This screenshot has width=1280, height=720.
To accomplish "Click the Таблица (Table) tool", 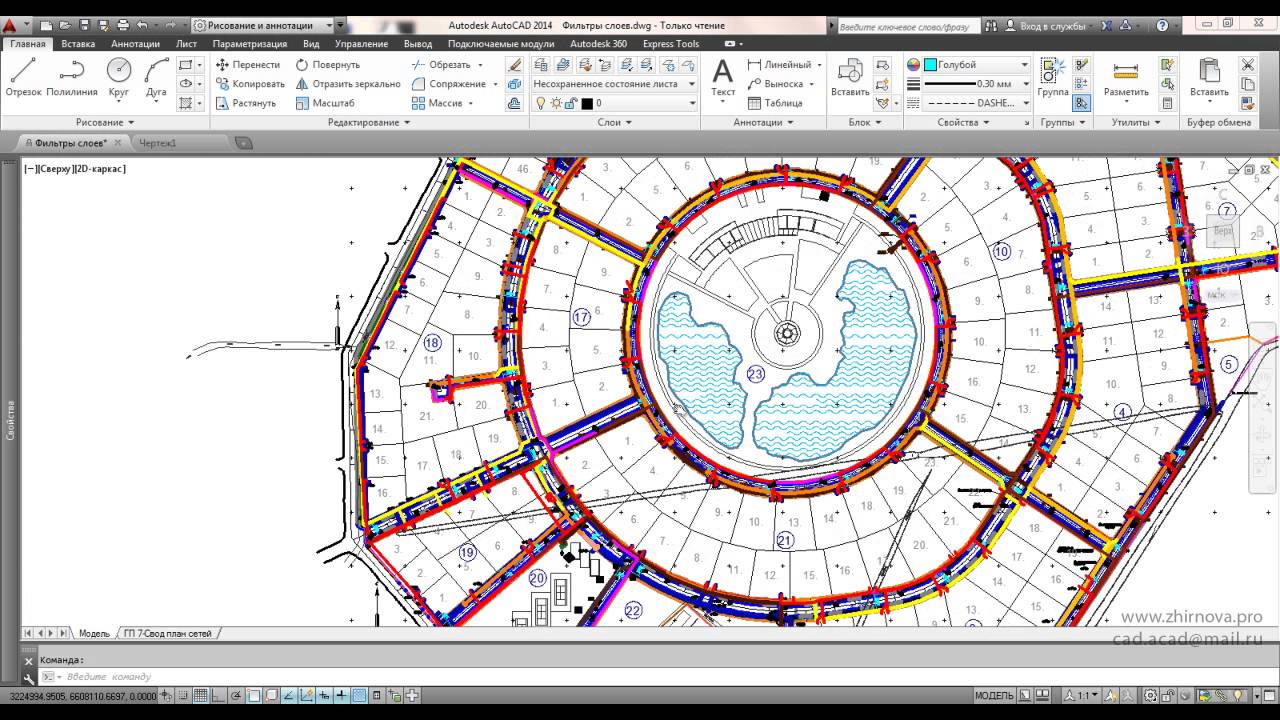I will (x=775, y=103).
